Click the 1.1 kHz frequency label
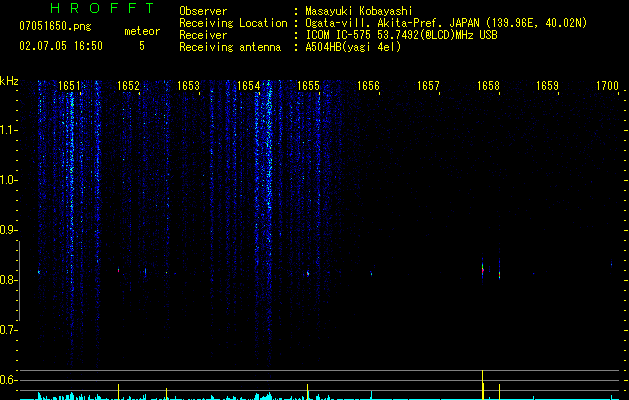The height and width of the screenshot is (400, 629). (8, 130)
